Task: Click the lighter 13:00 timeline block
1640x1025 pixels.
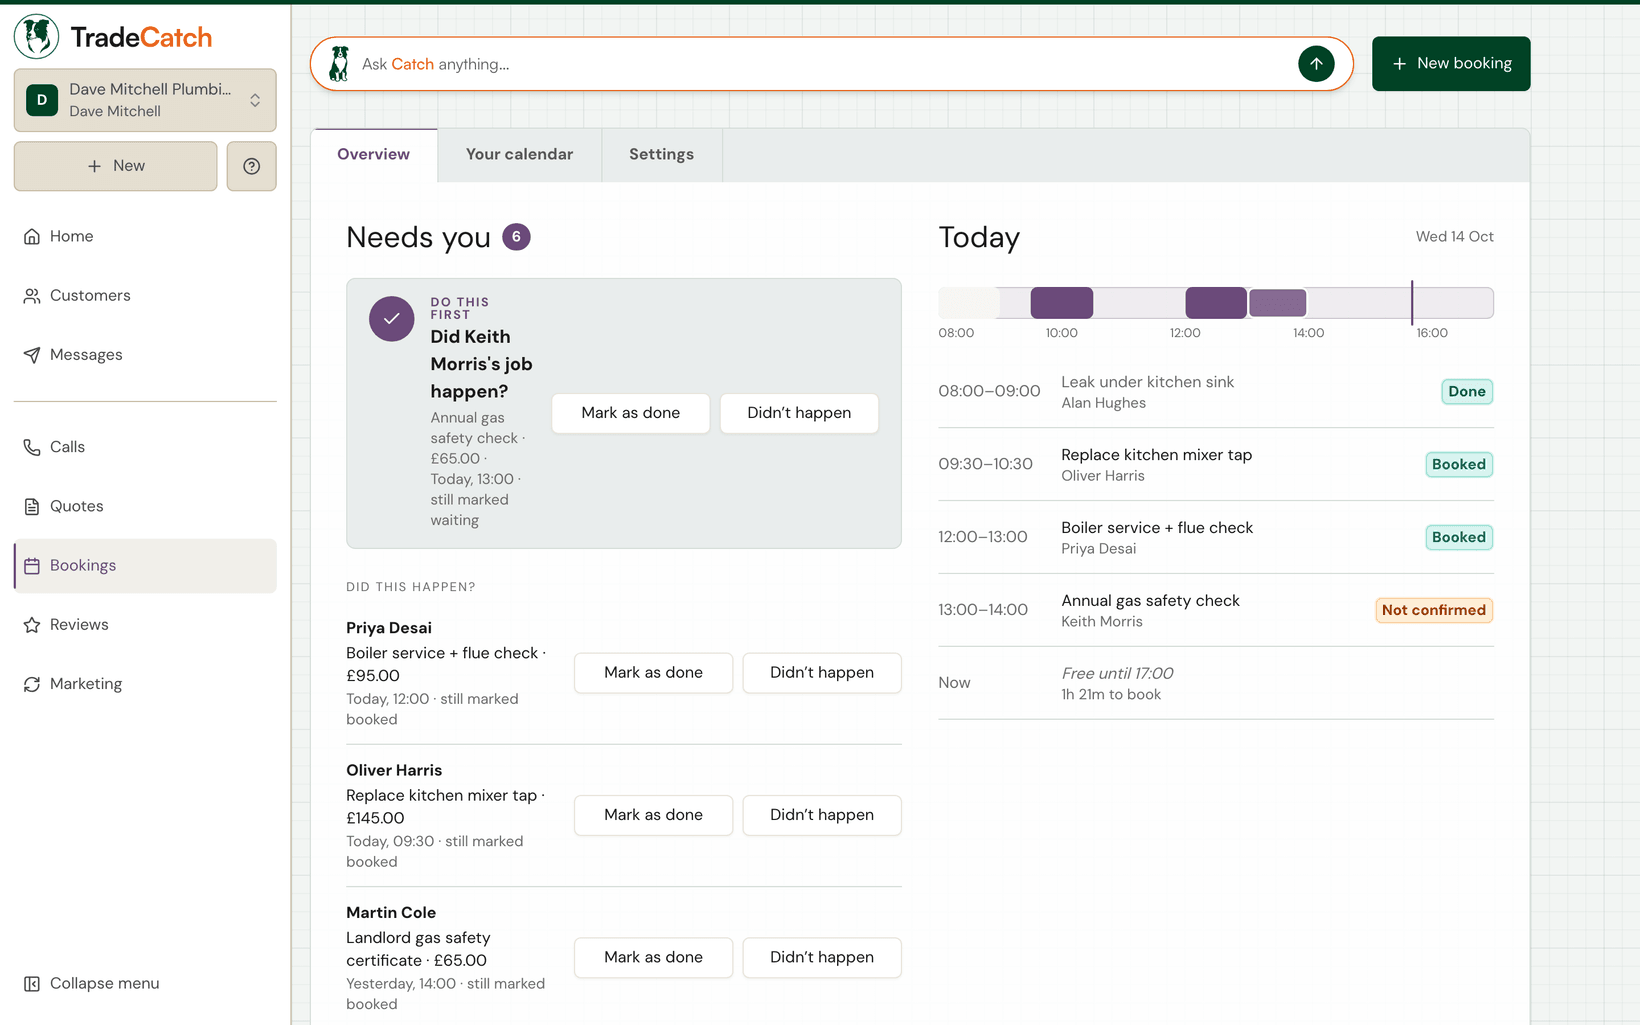Action: [x=1278, y=303]
